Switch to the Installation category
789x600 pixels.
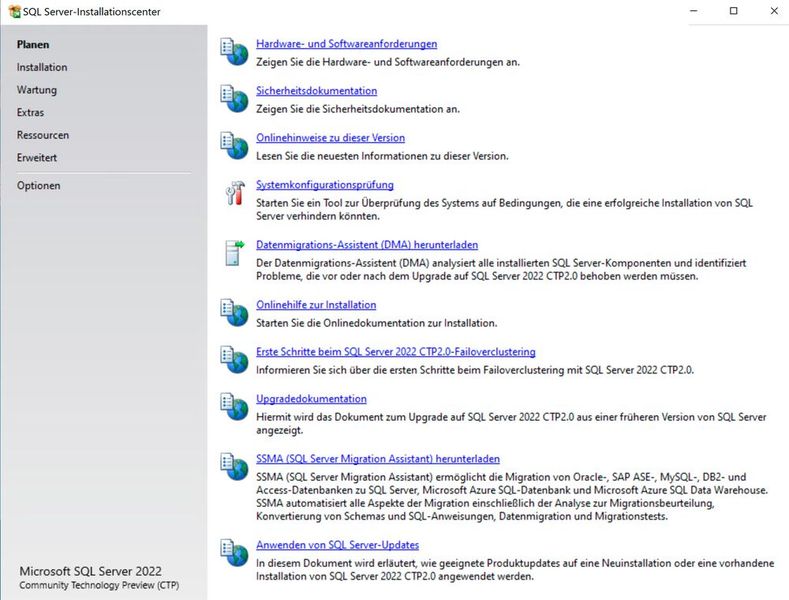click(x=42, y=67)
